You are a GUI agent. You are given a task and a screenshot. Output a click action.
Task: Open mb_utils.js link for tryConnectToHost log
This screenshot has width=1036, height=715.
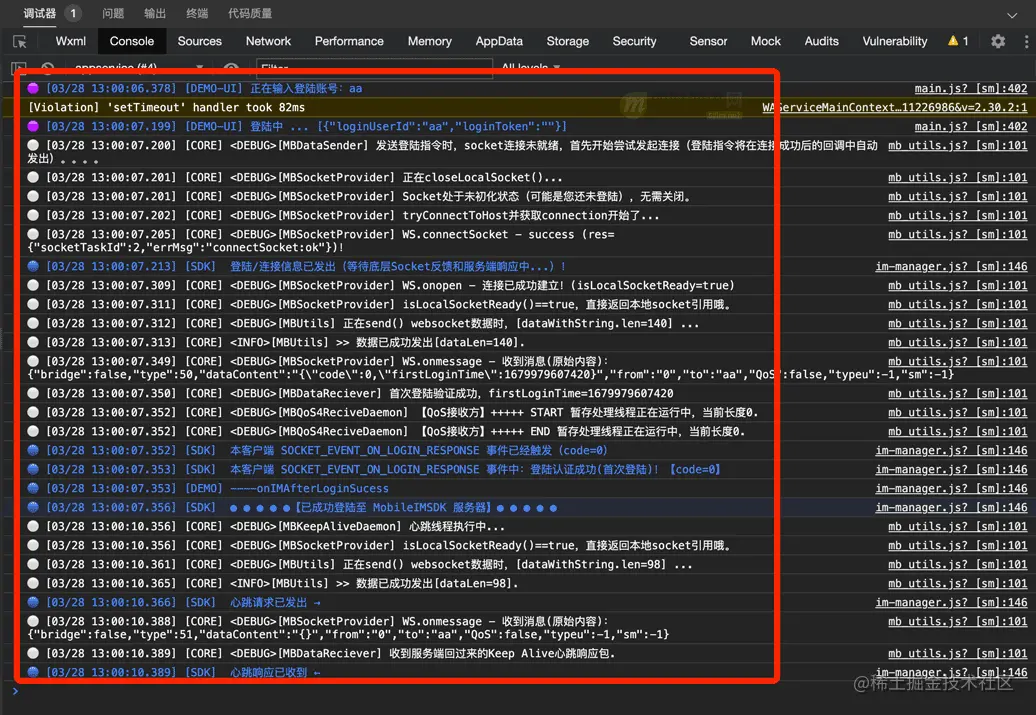click(x=957, y=215)
